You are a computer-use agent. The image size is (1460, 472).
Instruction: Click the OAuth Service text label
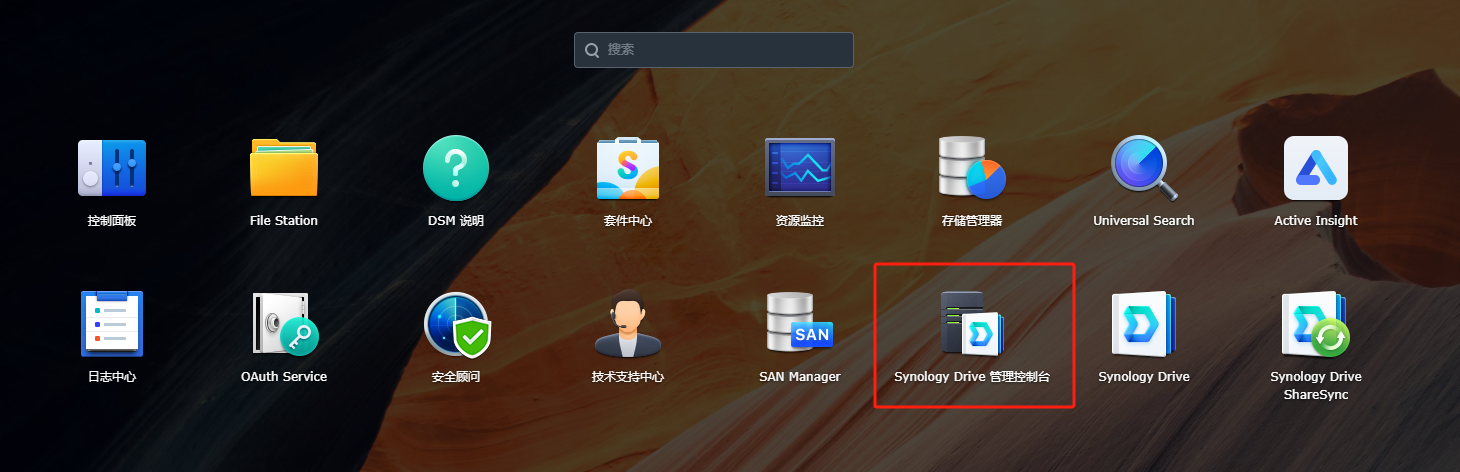point(284,377)
